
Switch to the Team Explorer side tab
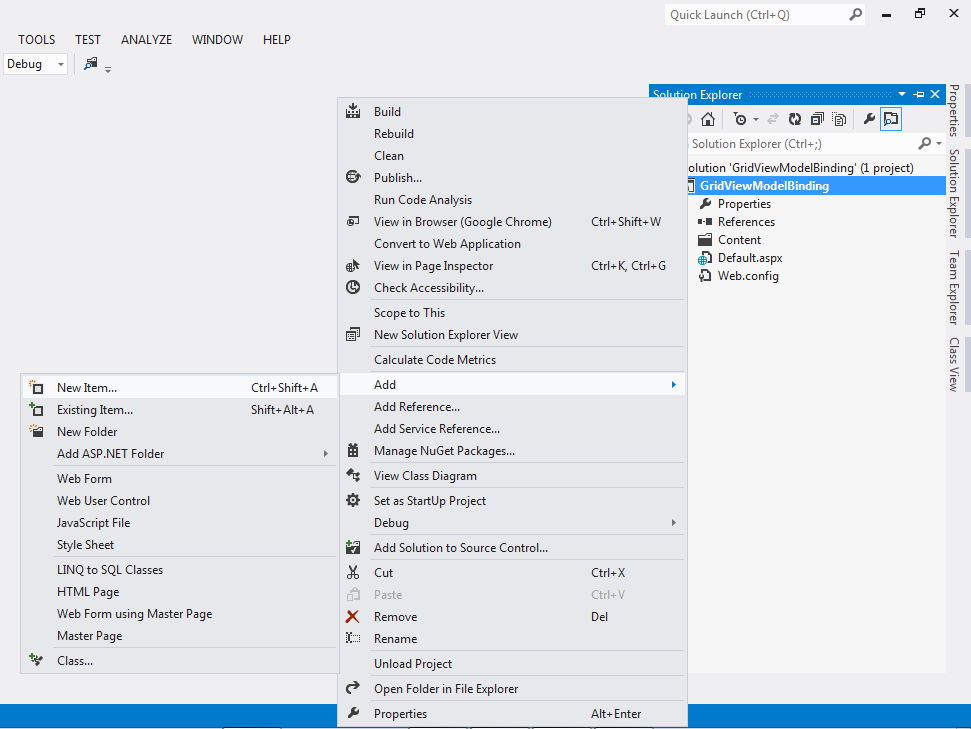[x=954, y=287]
